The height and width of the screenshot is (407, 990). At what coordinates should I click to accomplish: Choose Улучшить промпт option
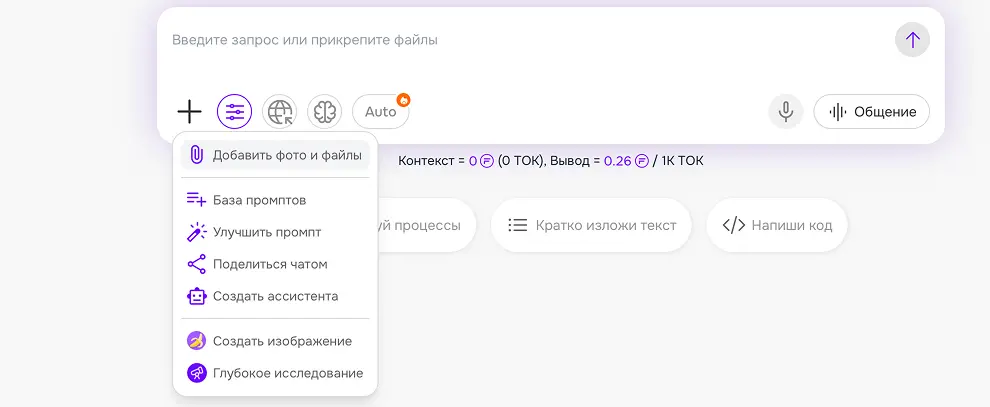(x=275, y=232)
